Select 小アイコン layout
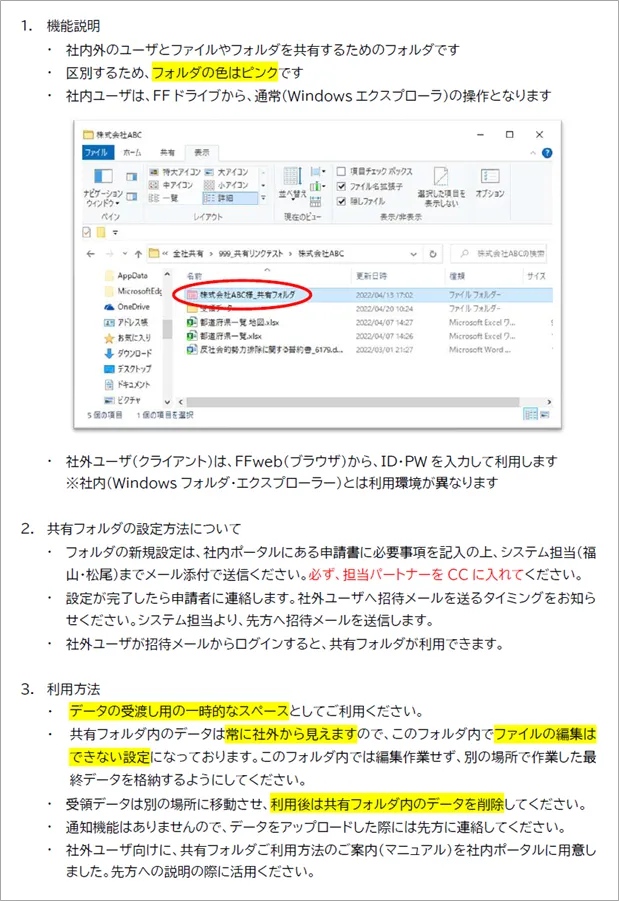619x901 pixels. (226, 184)
